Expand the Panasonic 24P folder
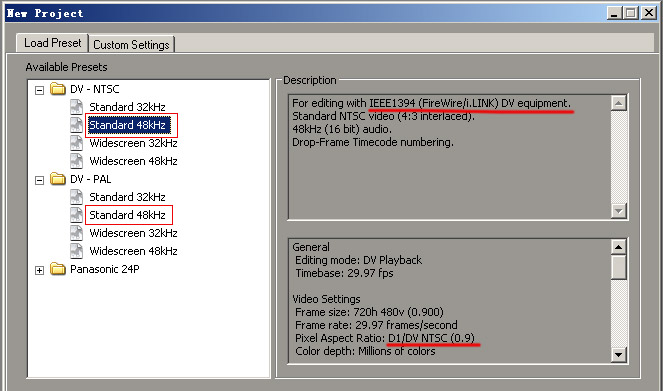The width and height of the screenshot is (663, 391). 39,270
